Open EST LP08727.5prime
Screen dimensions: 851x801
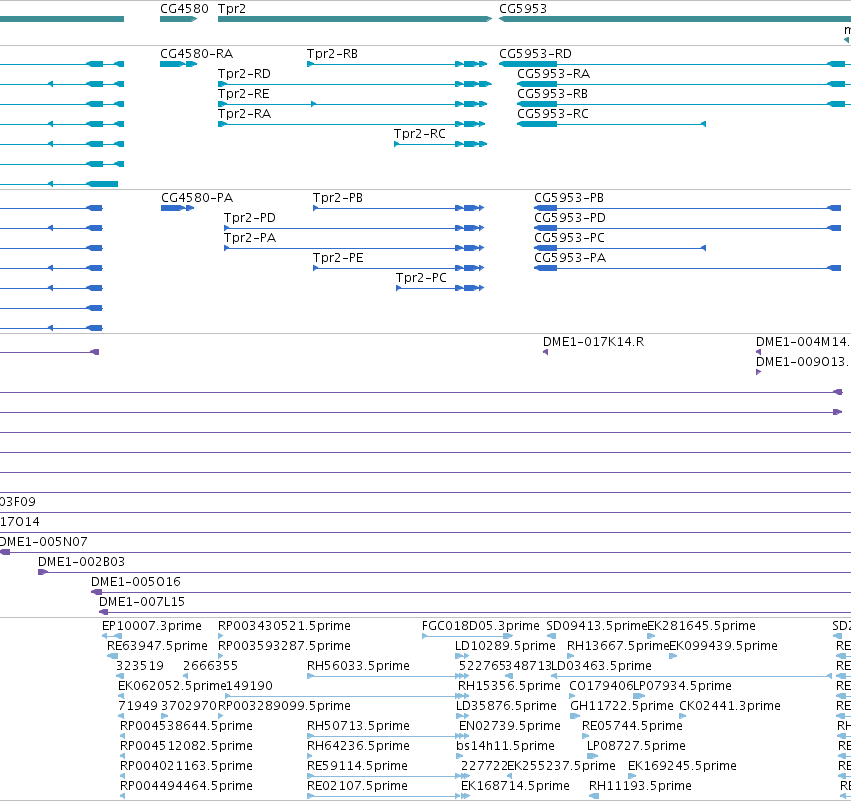pos(636,747)
